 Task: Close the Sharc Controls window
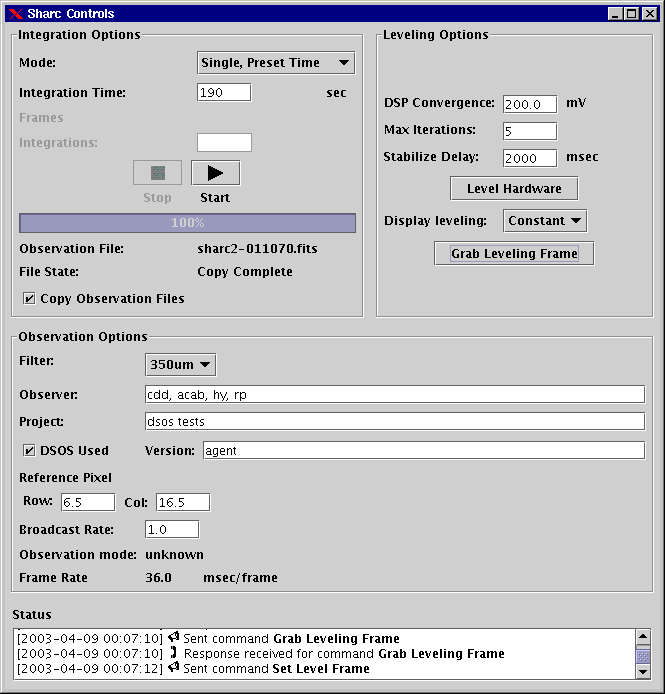pos(649,14)
